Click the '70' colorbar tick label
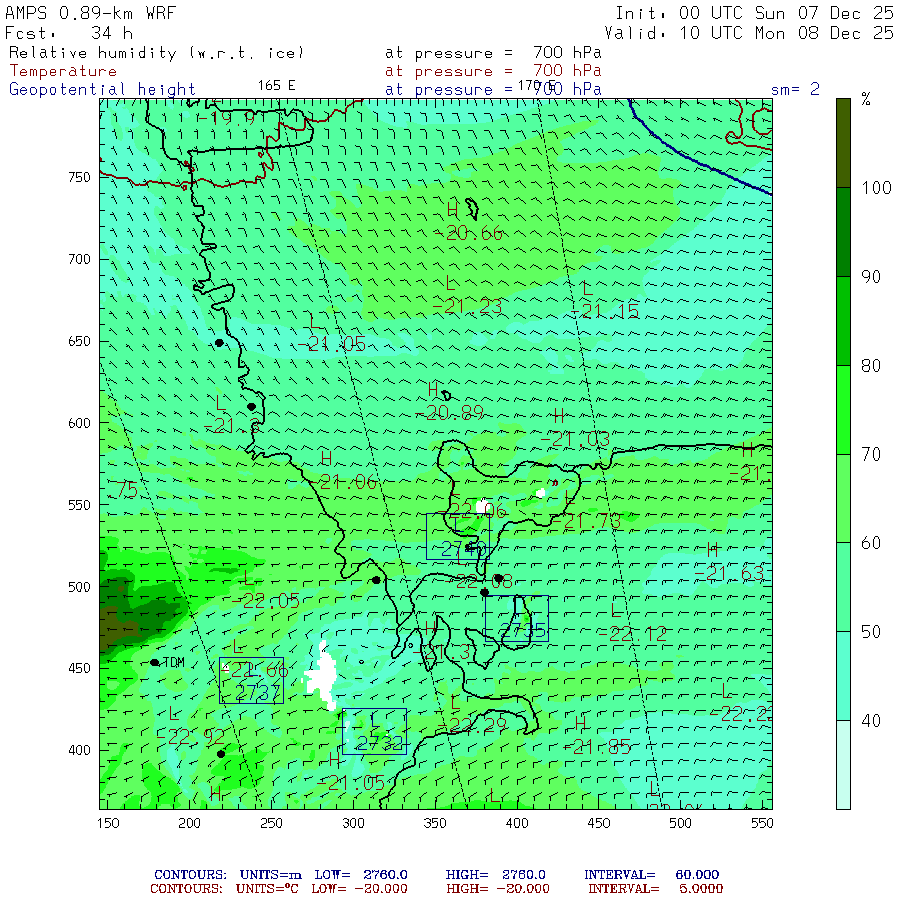 coord(871,455)
